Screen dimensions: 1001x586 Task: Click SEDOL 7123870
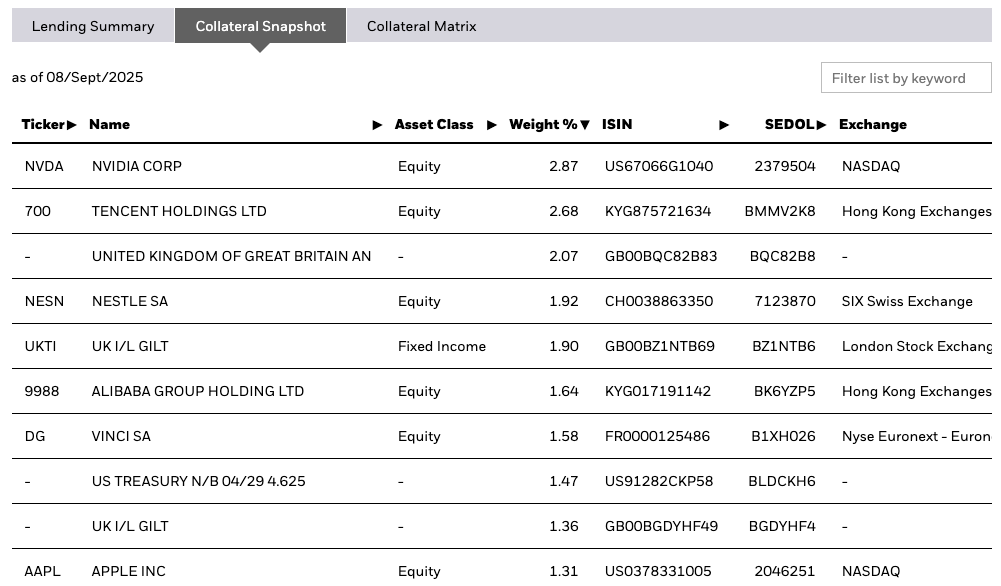[x=785, y=301]
